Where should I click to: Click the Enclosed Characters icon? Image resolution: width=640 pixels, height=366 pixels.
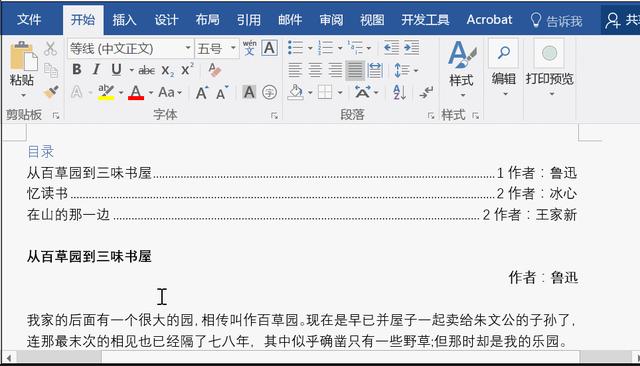coord(269,92)
